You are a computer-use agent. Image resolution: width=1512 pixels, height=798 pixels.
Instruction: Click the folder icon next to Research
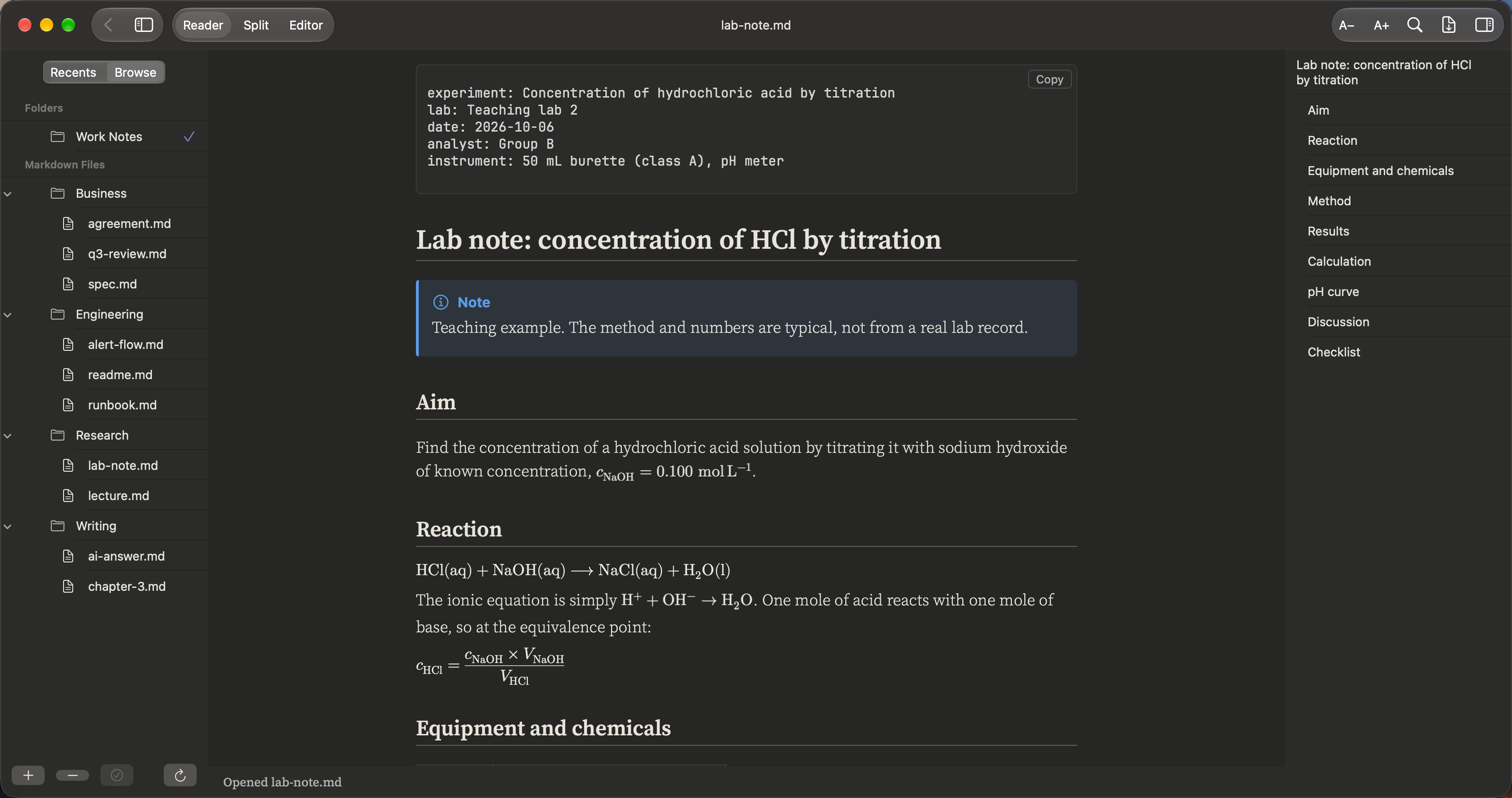(x=57, y=436)
